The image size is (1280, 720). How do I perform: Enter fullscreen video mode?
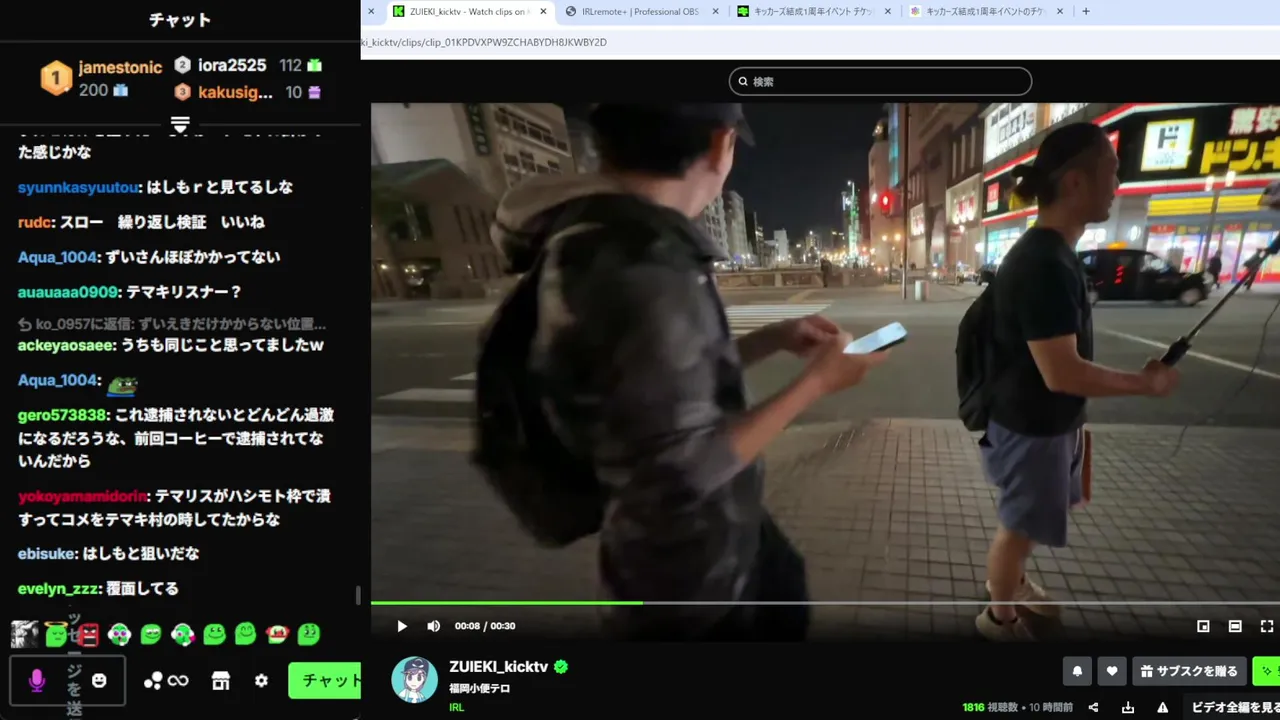[x=1267, y=626]
